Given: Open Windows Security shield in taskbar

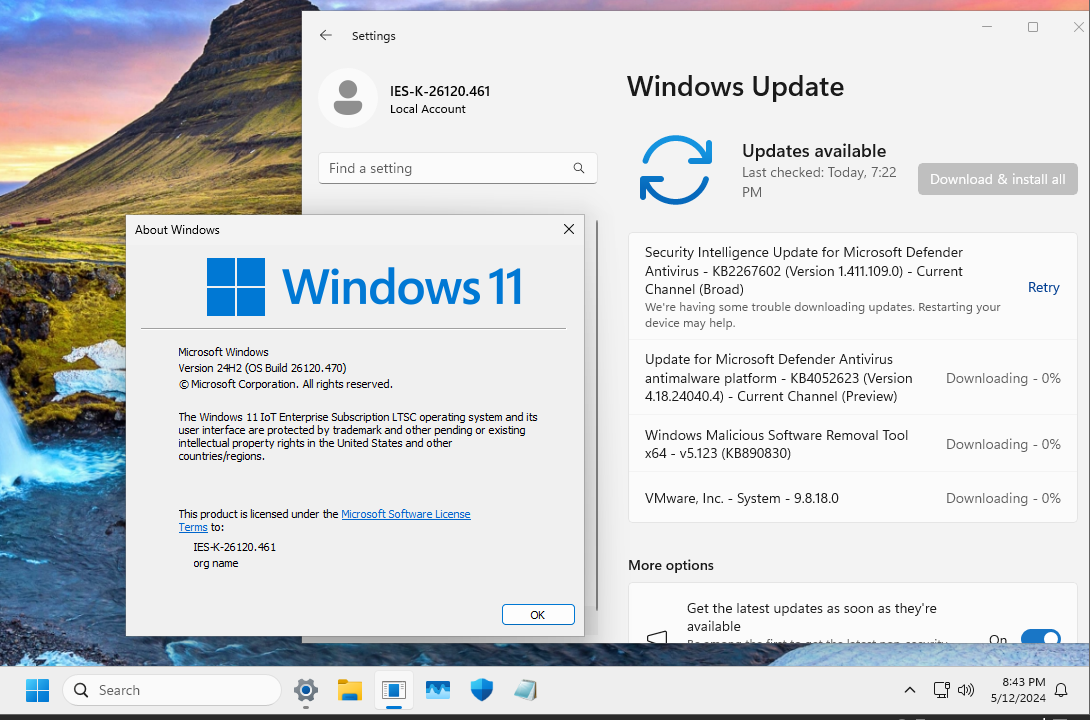Looking at the screenshot, I should tap(481, 690).
